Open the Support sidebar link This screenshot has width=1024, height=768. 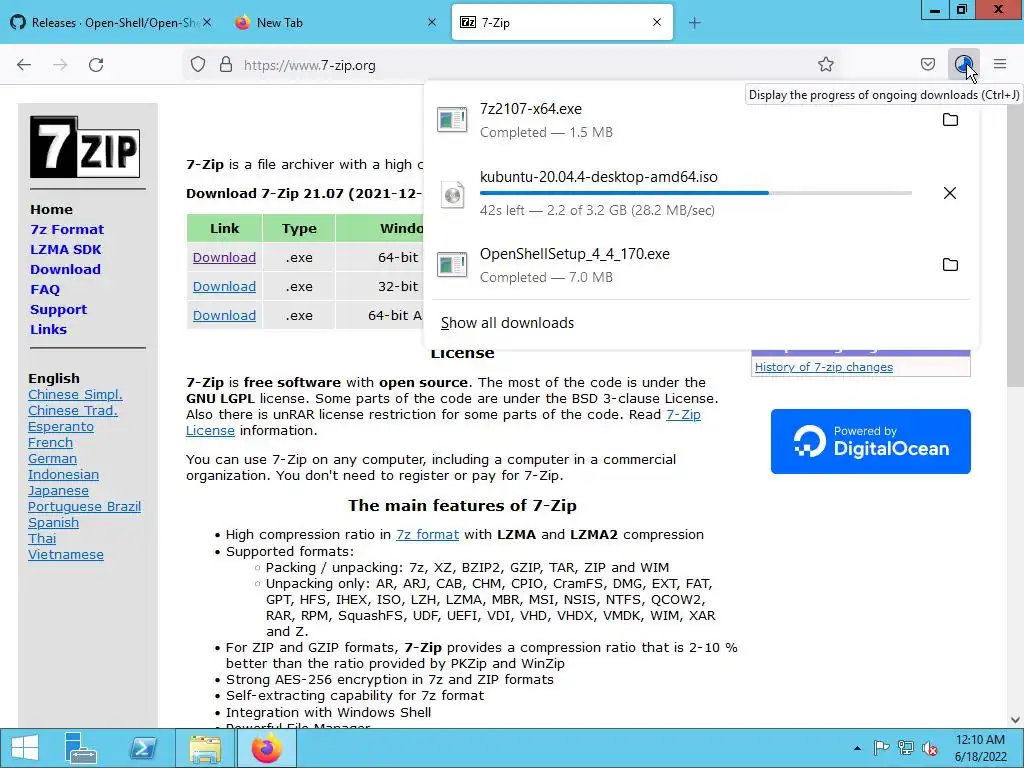tap(59, 310)
